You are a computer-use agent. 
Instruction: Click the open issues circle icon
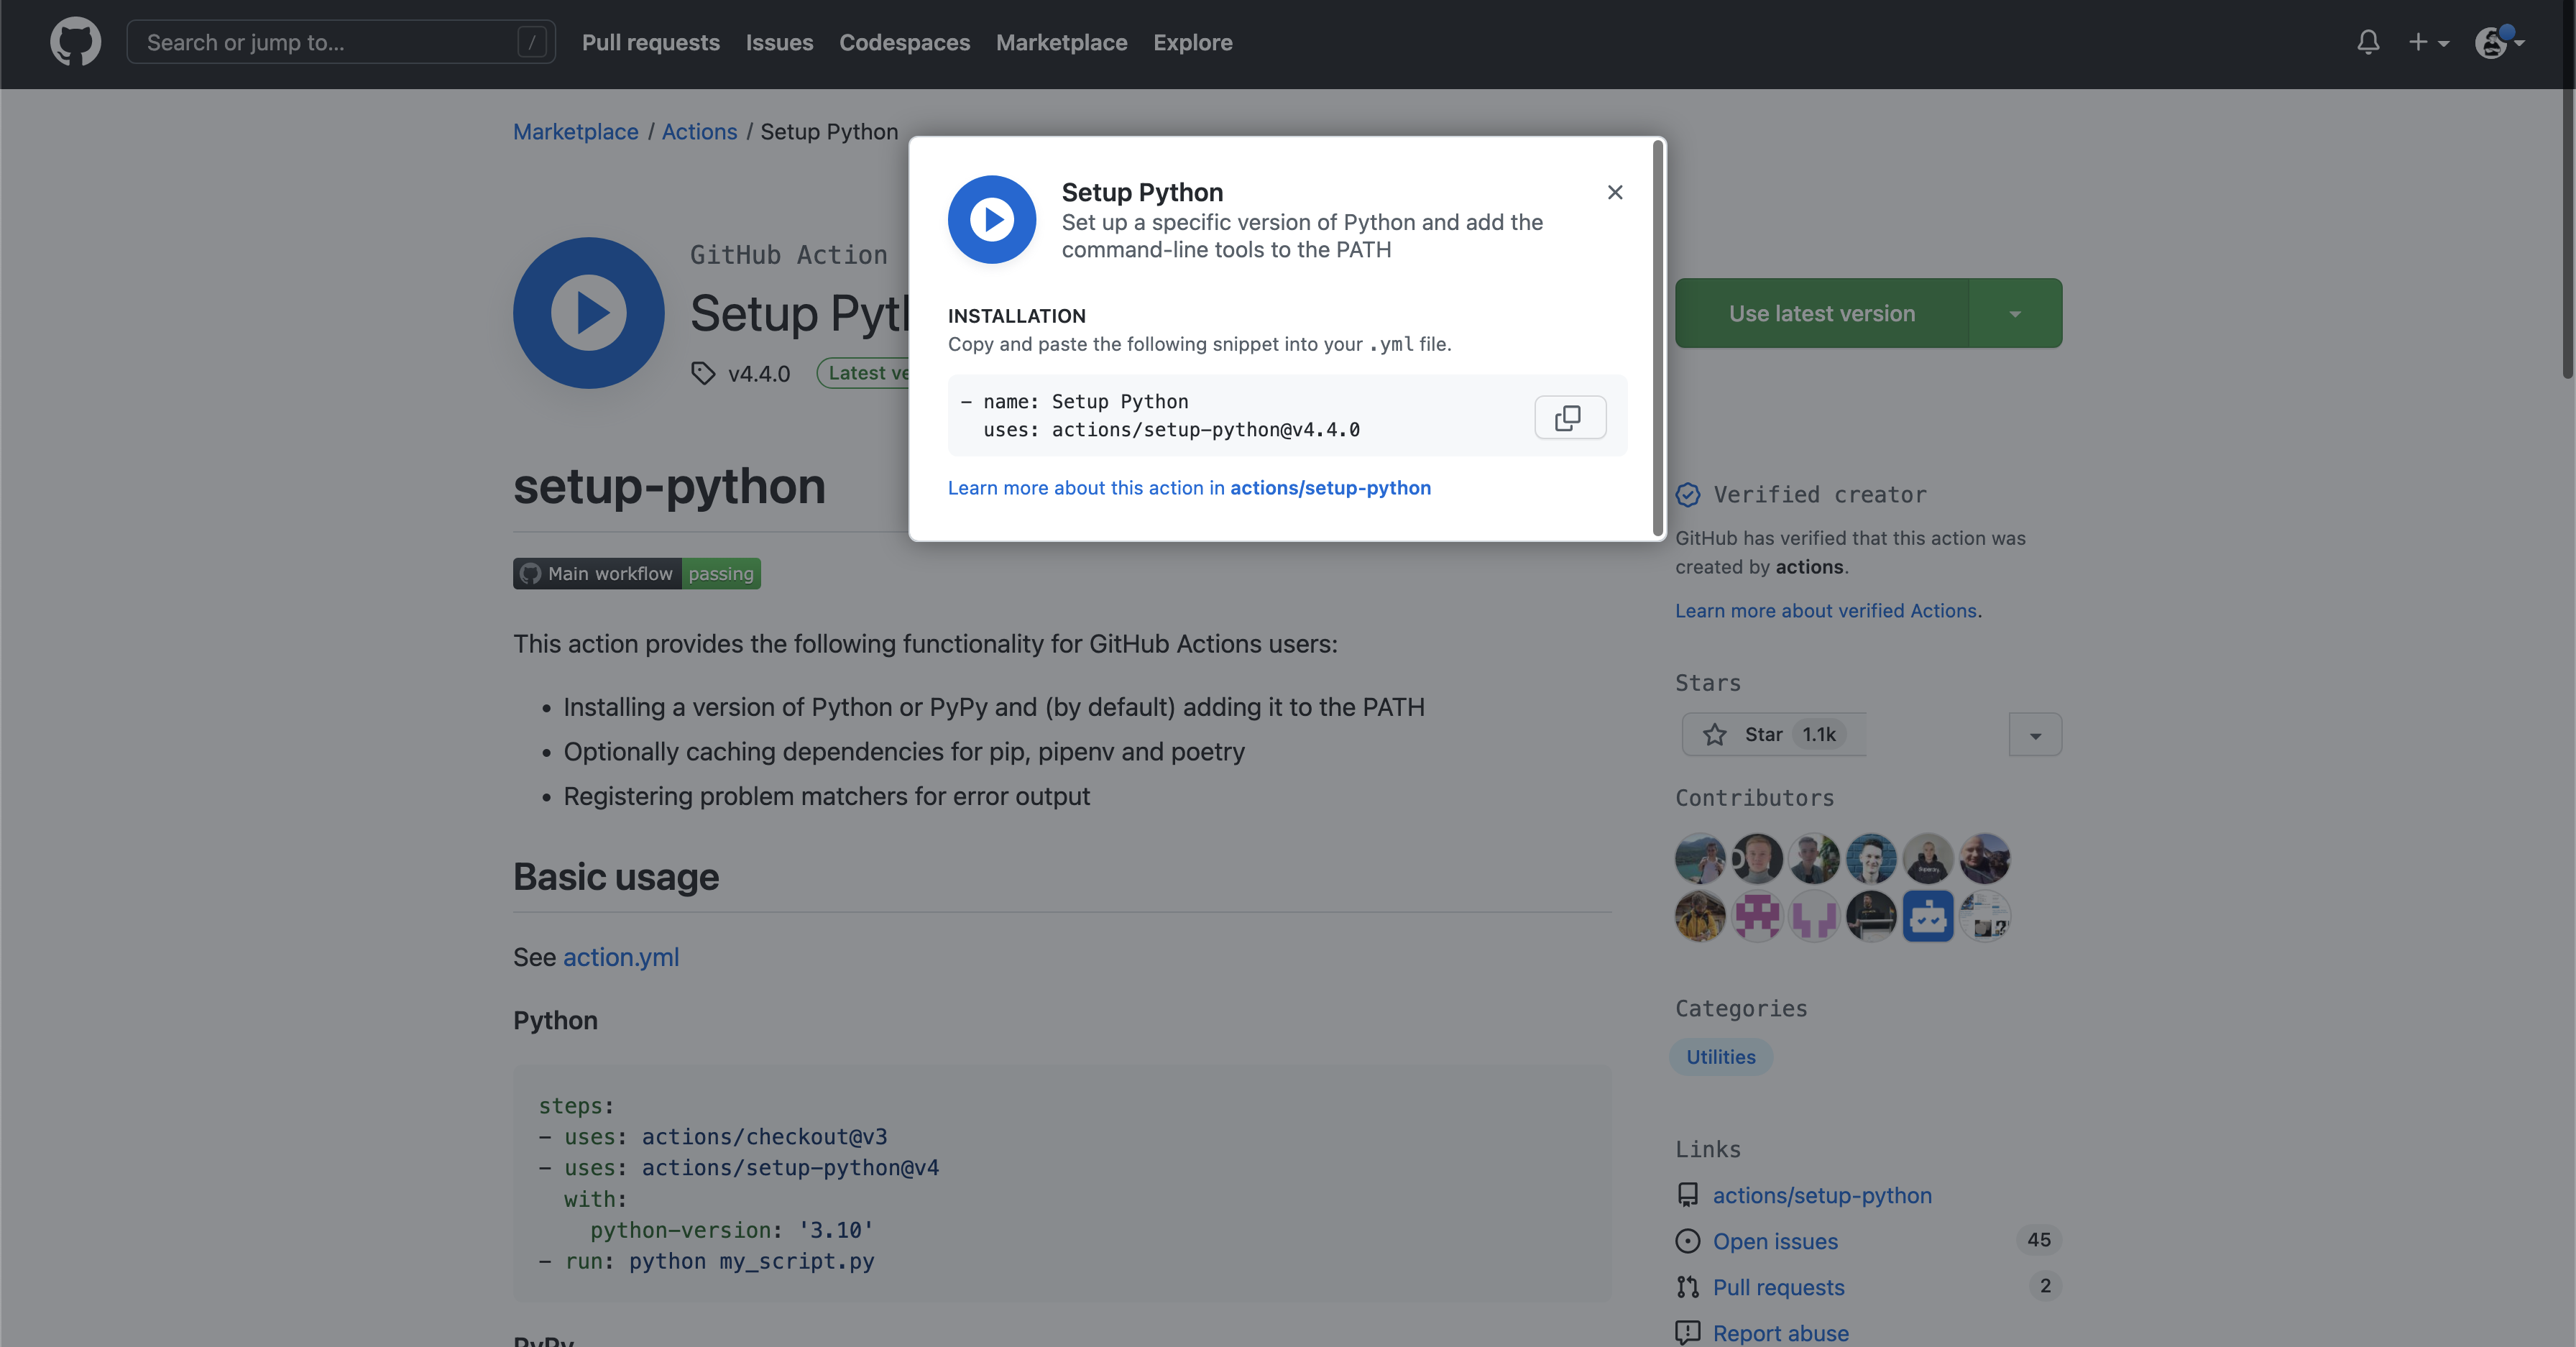[1688, 1241]
